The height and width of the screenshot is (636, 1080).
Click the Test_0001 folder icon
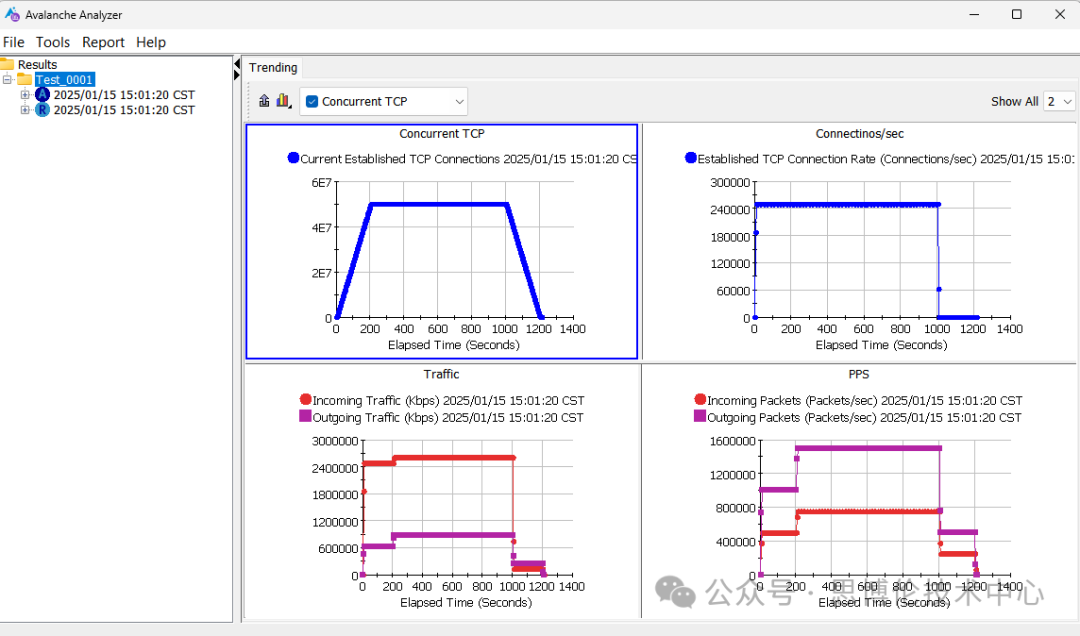coord(25,79)
